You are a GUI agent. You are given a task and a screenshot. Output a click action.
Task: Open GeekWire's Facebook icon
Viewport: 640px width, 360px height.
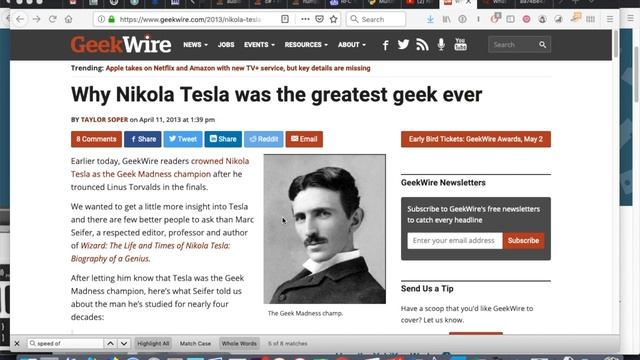(x=385, y=45)
